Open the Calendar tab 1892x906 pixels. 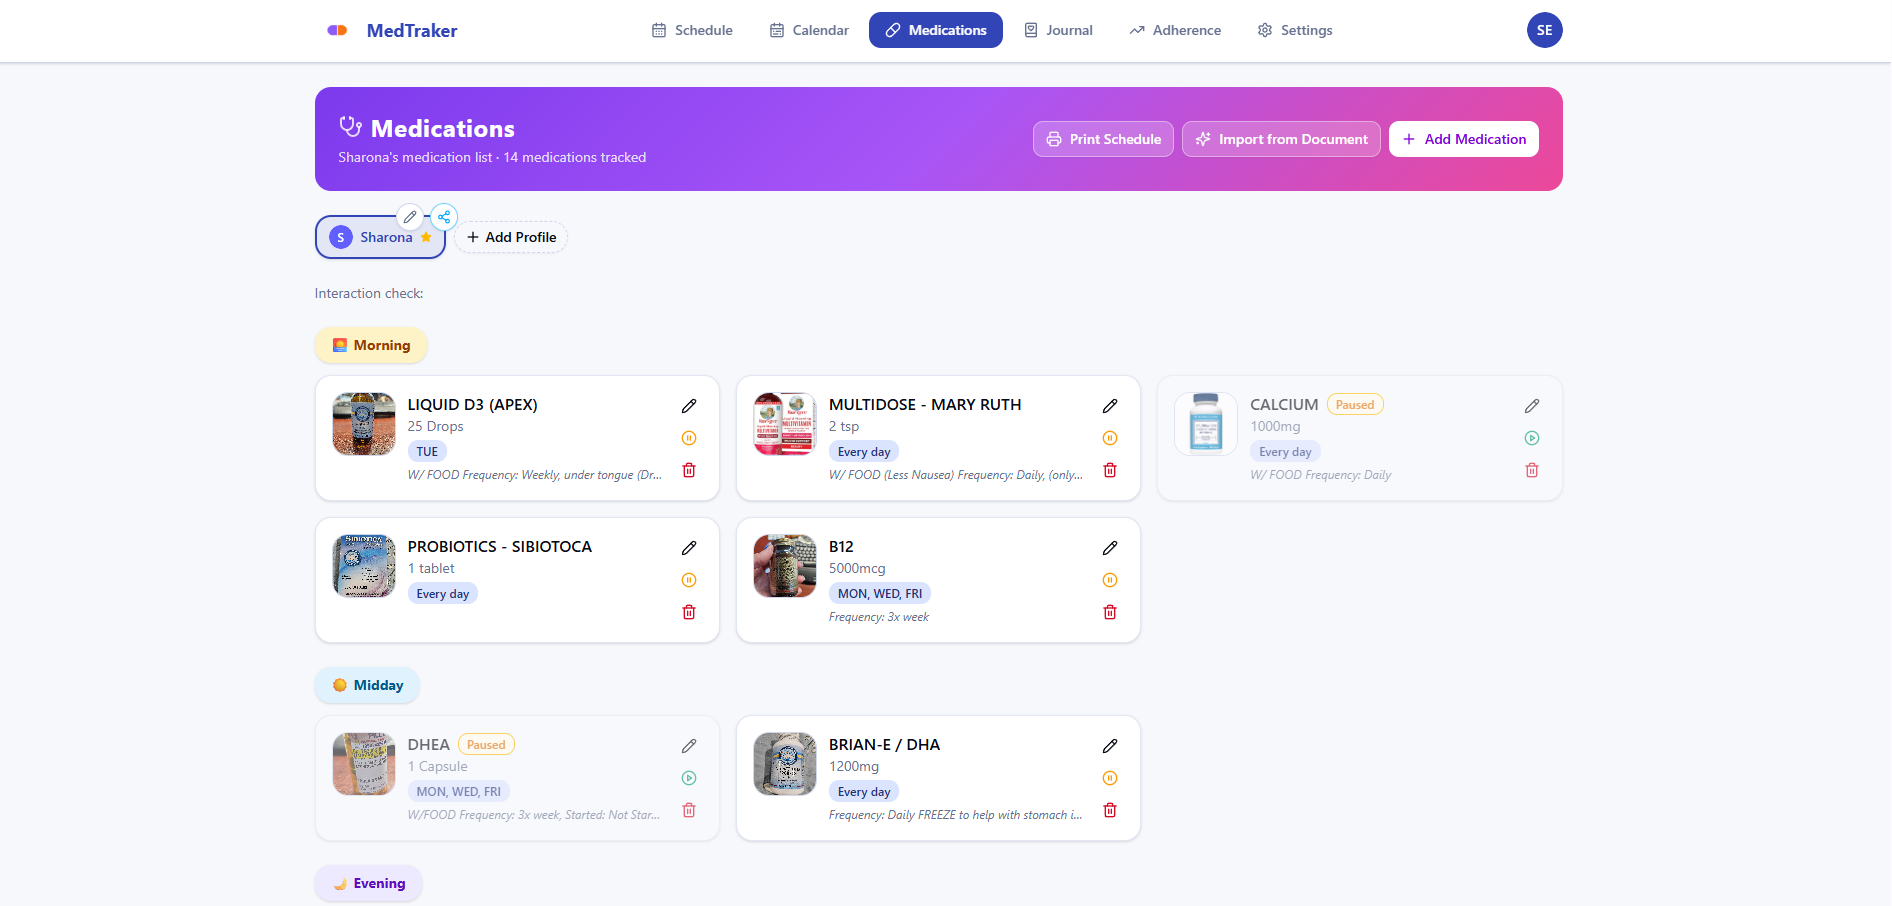pyautogui.click(x=809, y=30)
